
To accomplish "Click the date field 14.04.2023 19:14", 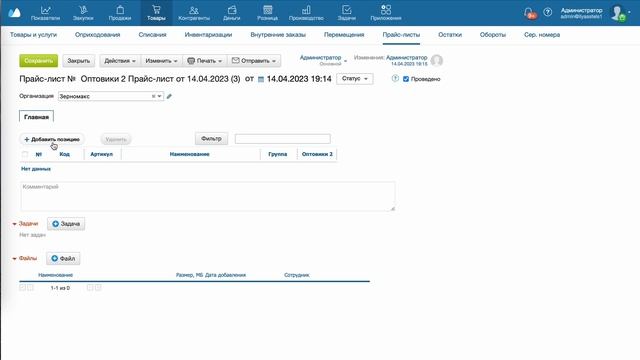I will coord(299,79).
